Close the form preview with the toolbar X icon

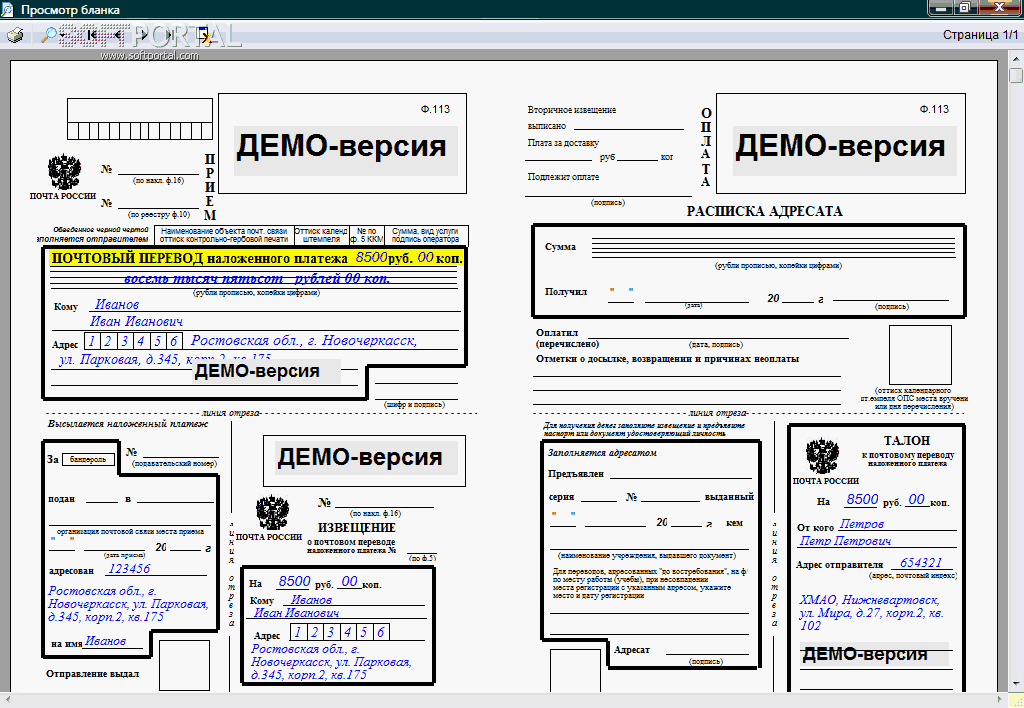[204, 35]
